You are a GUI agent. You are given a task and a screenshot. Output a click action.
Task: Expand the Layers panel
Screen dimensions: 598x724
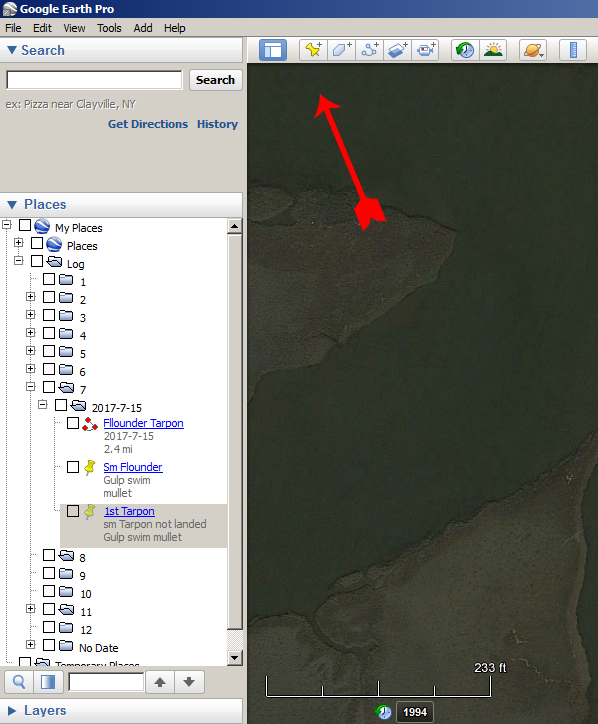click(12, 710)
